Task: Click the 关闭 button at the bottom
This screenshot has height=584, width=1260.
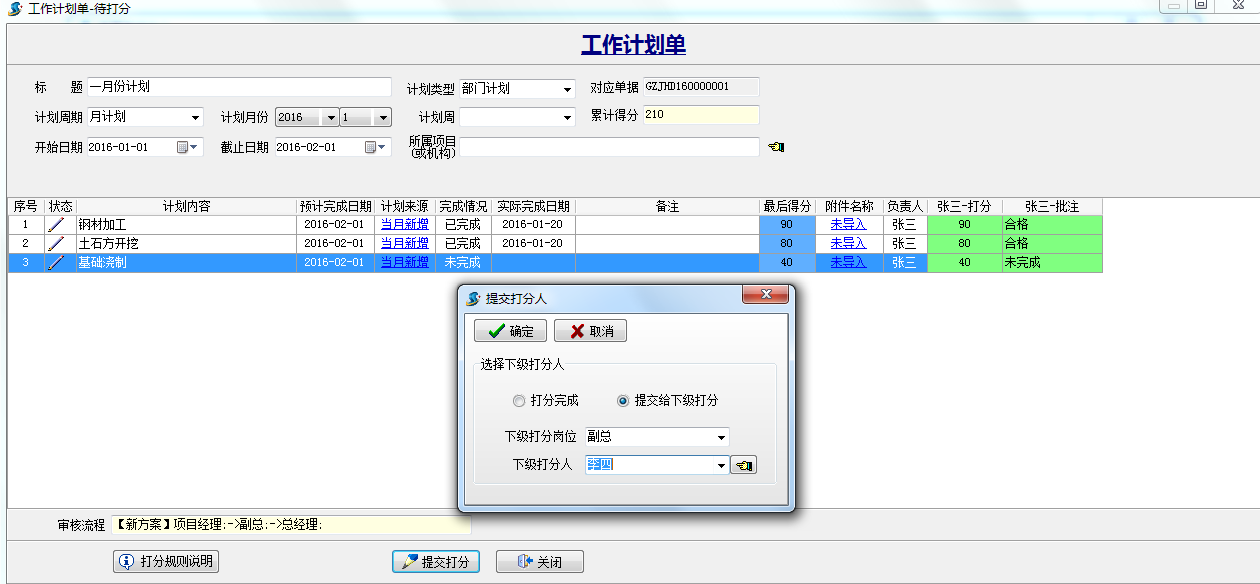Action: [x=539, y=561]
